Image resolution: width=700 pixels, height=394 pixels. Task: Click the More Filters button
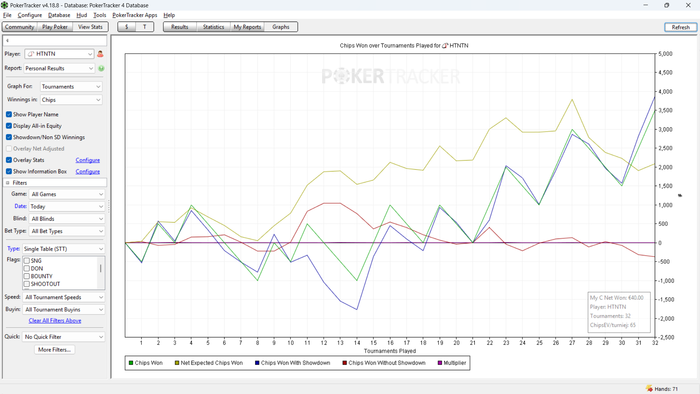(x=54, y=350)
